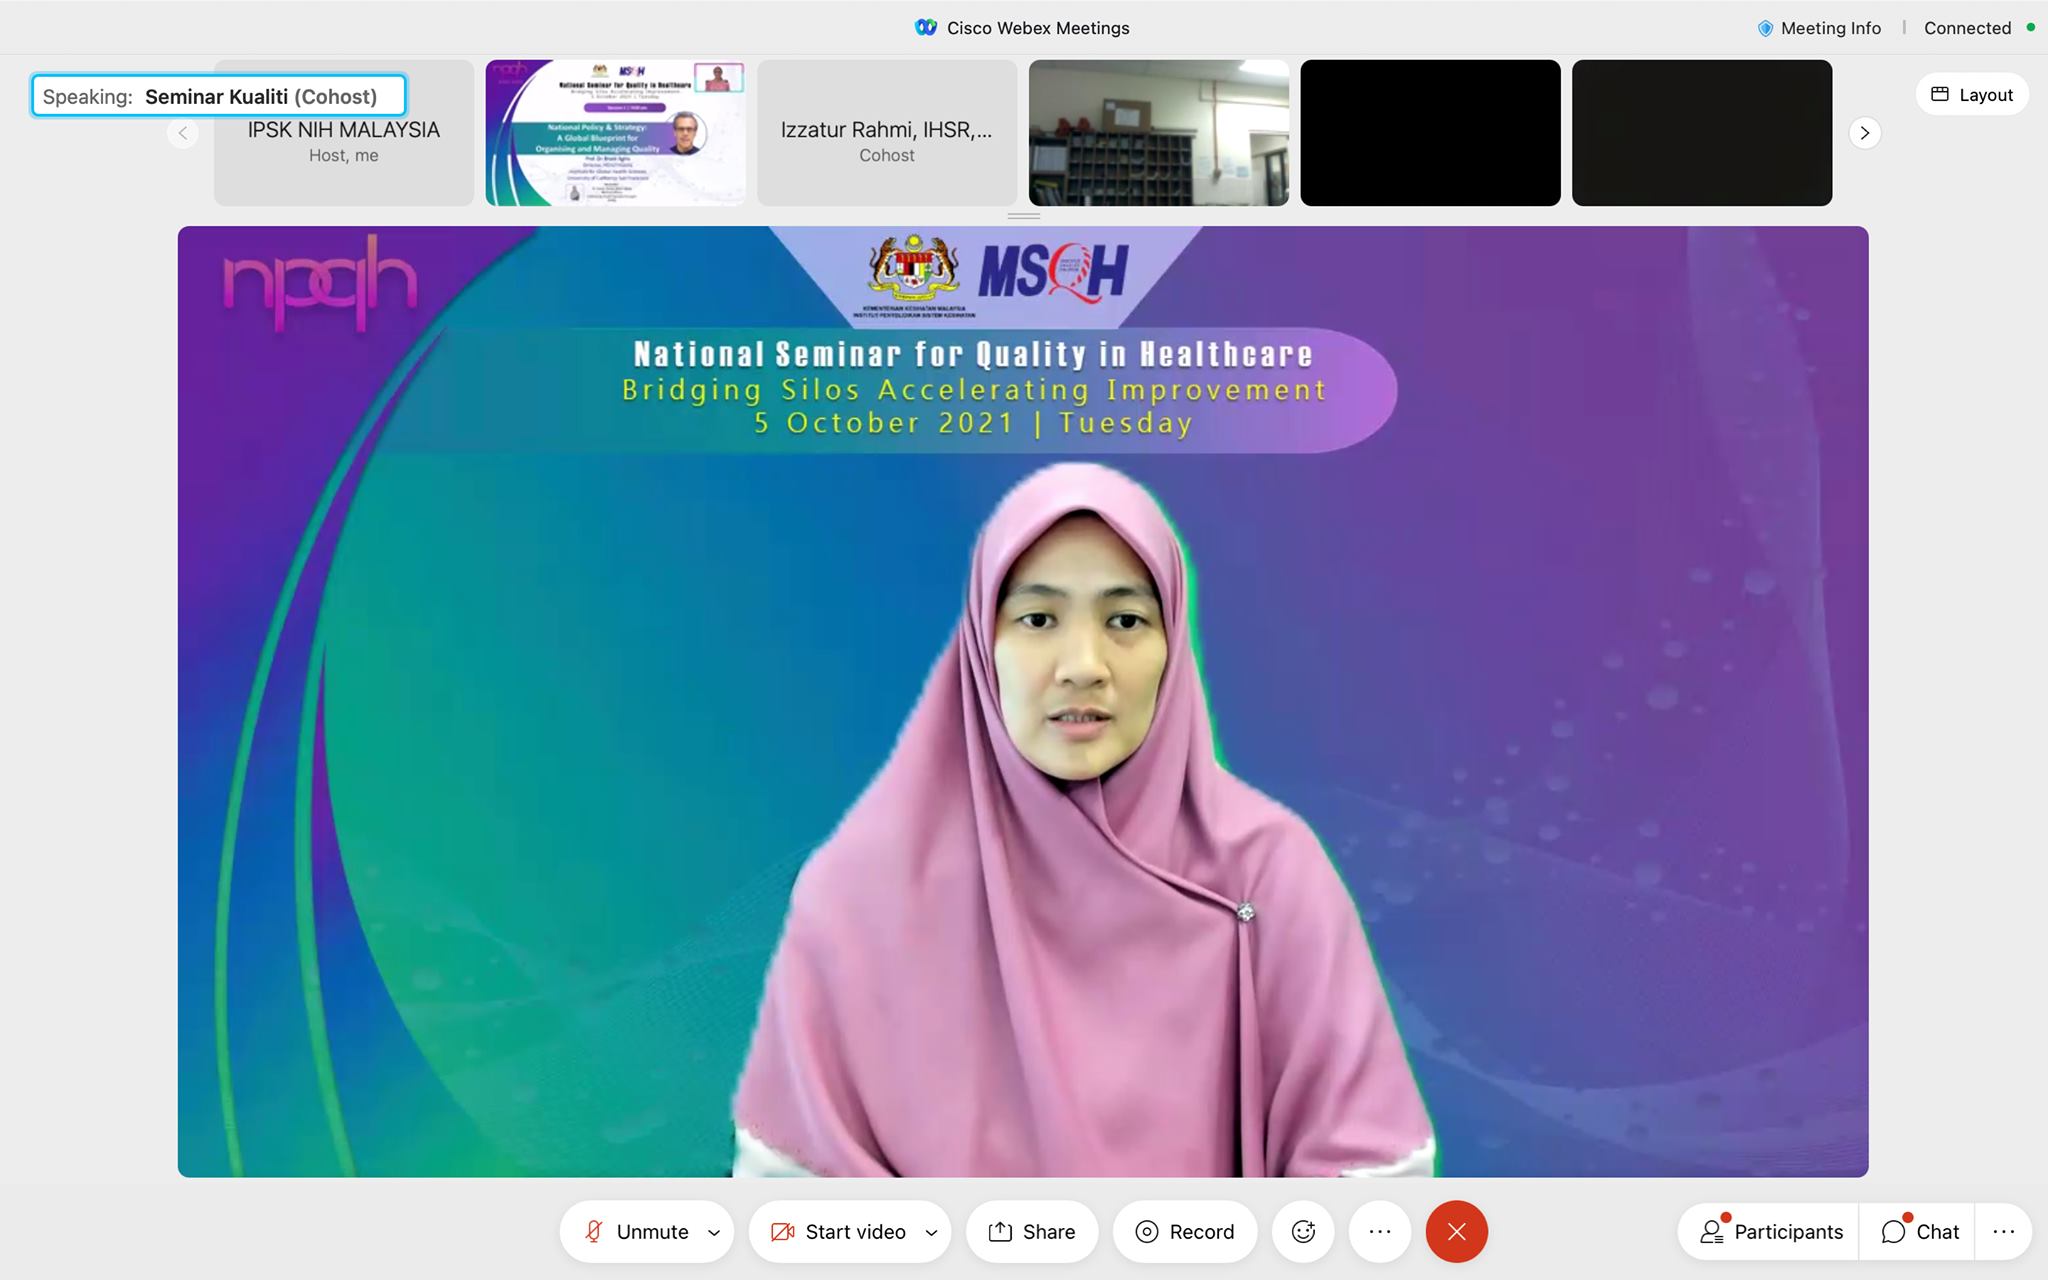Expand video options dropdown arrow
The height and width of the screenshot is (1280, 2048).
point(931,1232)
